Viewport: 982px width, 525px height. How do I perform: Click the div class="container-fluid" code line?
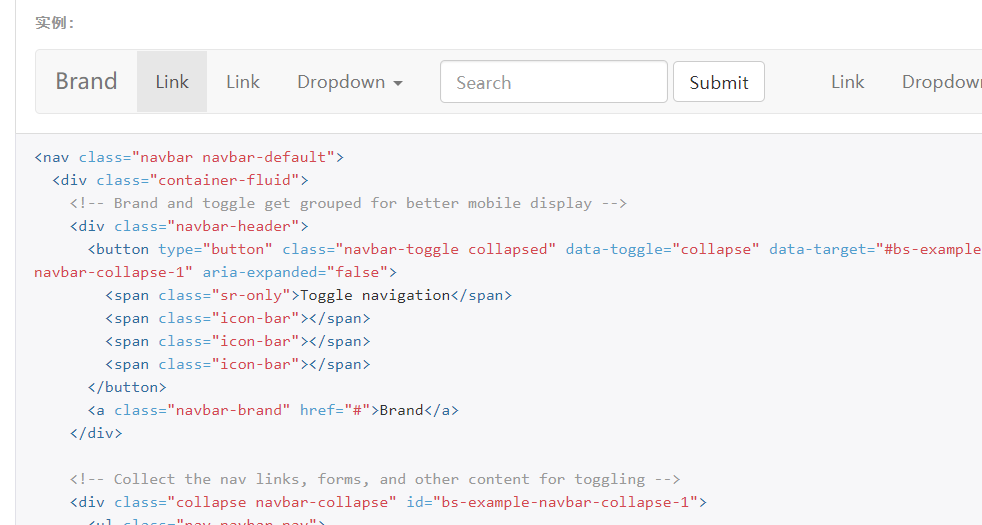pos(180,180)
